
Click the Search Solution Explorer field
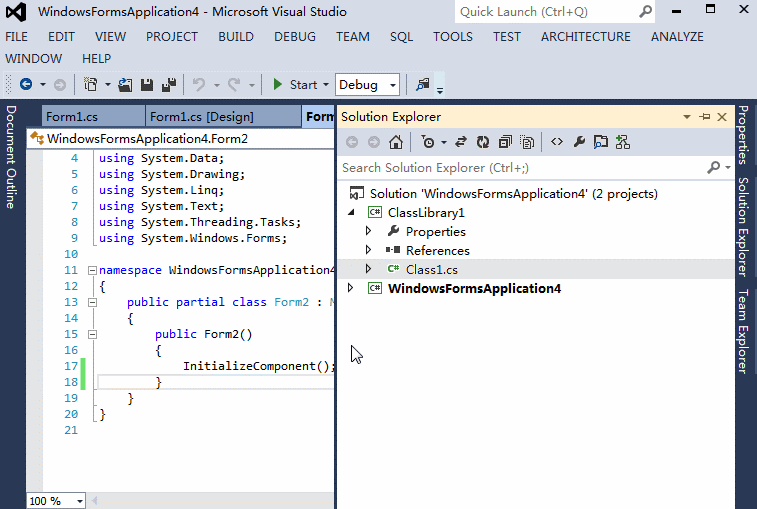[x=524, y=168]
